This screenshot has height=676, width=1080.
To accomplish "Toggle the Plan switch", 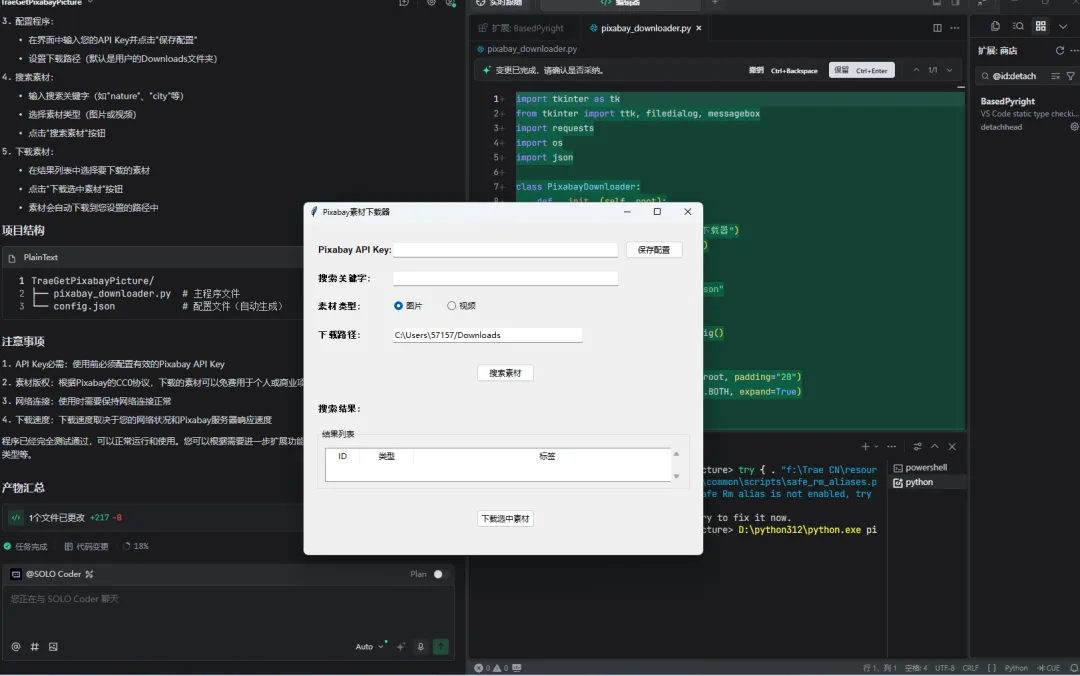I will (x=440, y=574).
